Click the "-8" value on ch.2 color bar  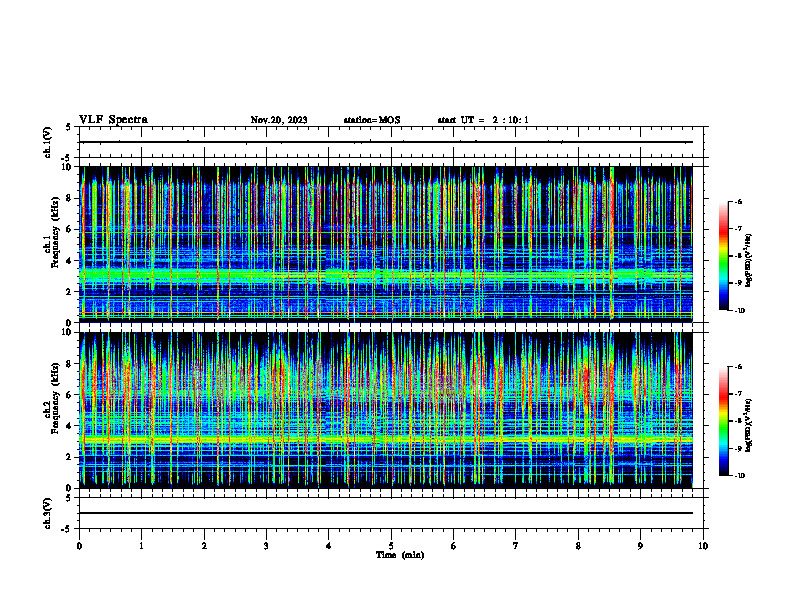739,421
